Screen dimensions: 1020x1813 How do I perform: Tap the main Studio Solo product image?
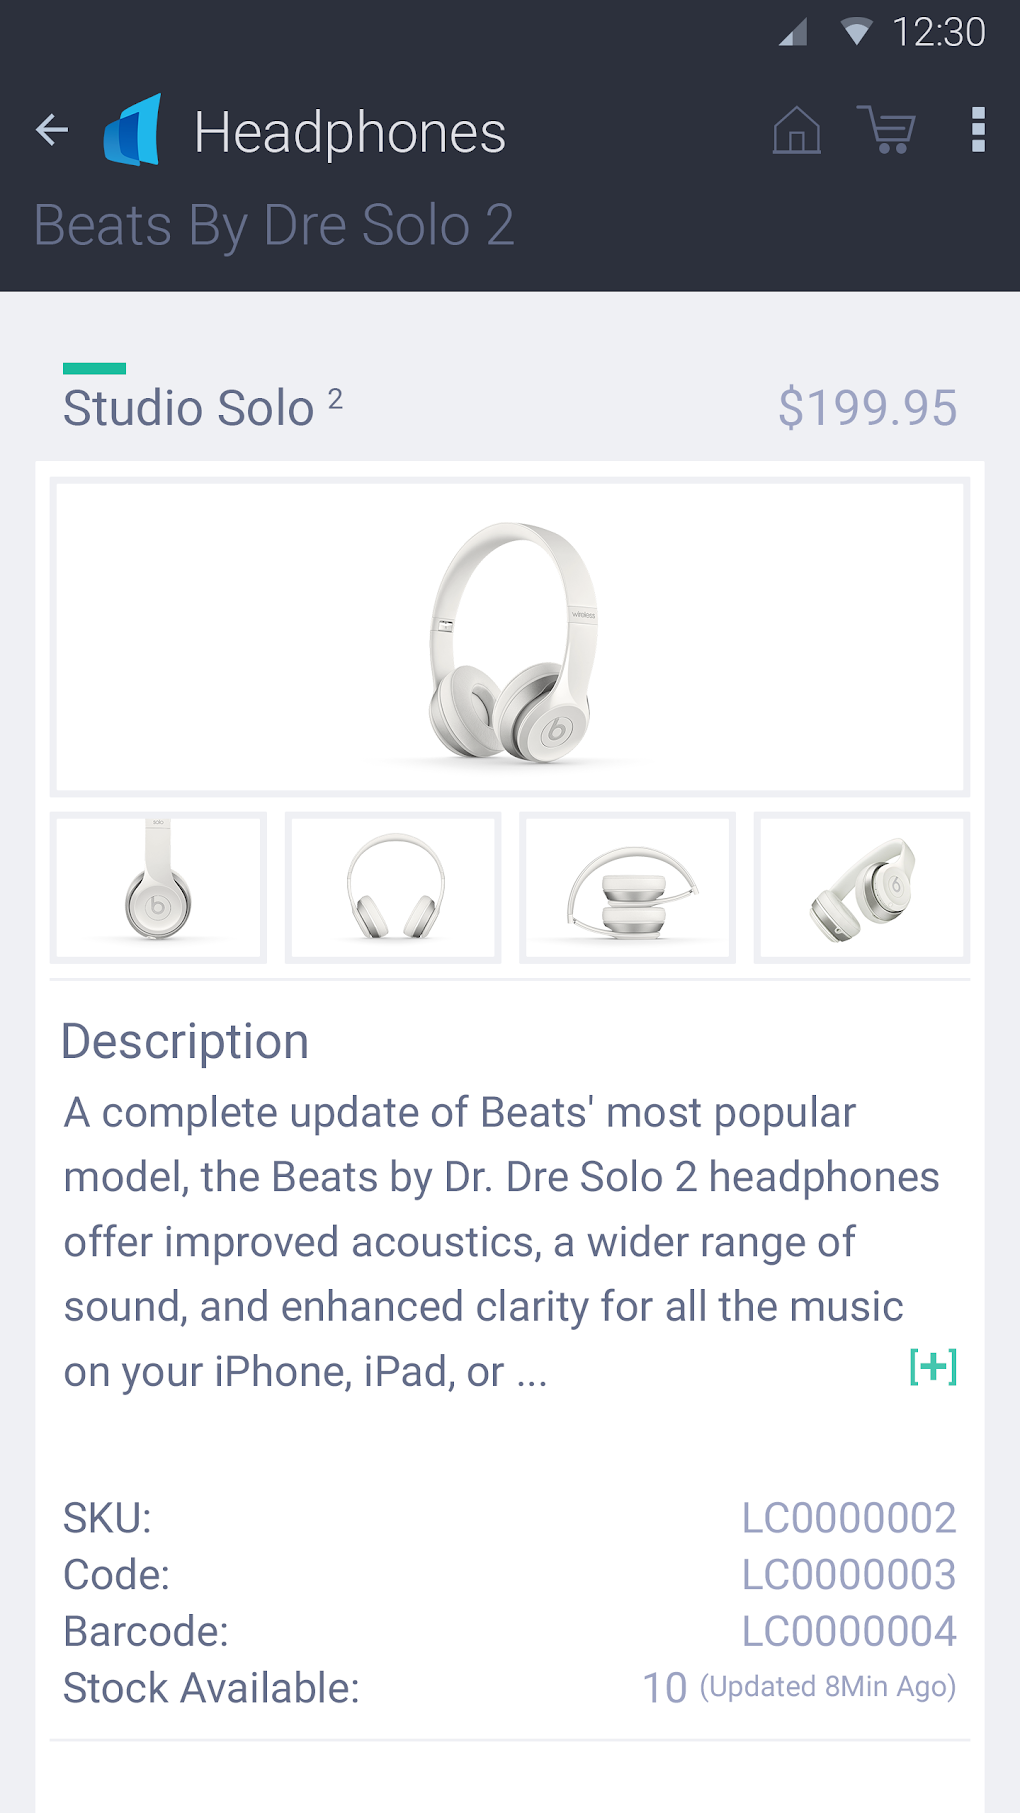(510, 637)
